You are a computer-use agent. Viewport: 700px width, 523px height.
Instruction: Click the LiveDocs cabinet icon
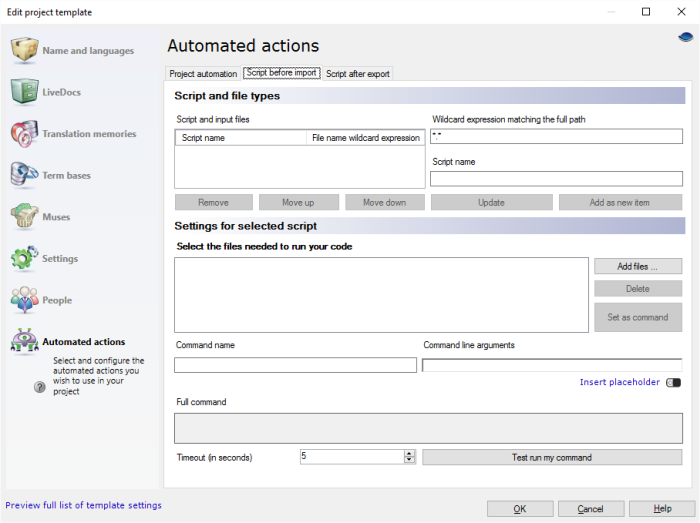(25, 92)
